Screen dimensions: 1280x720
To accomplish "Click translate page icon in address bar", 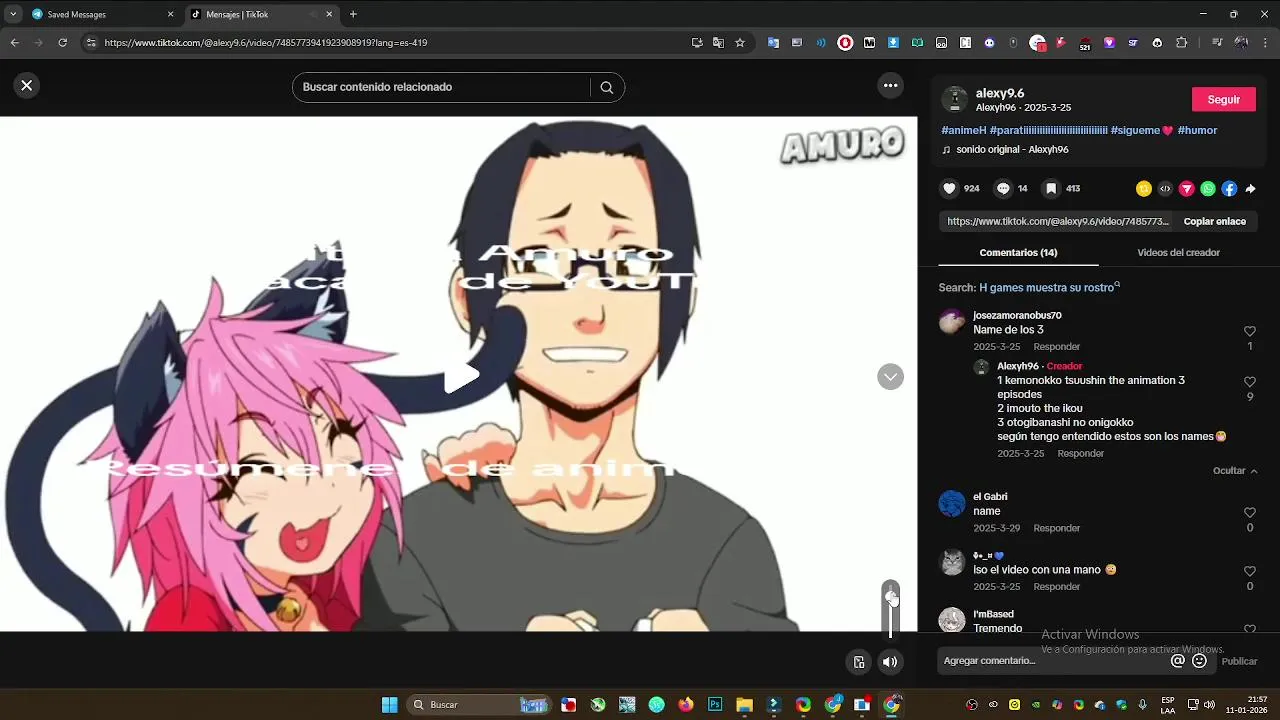I will 718,43.
